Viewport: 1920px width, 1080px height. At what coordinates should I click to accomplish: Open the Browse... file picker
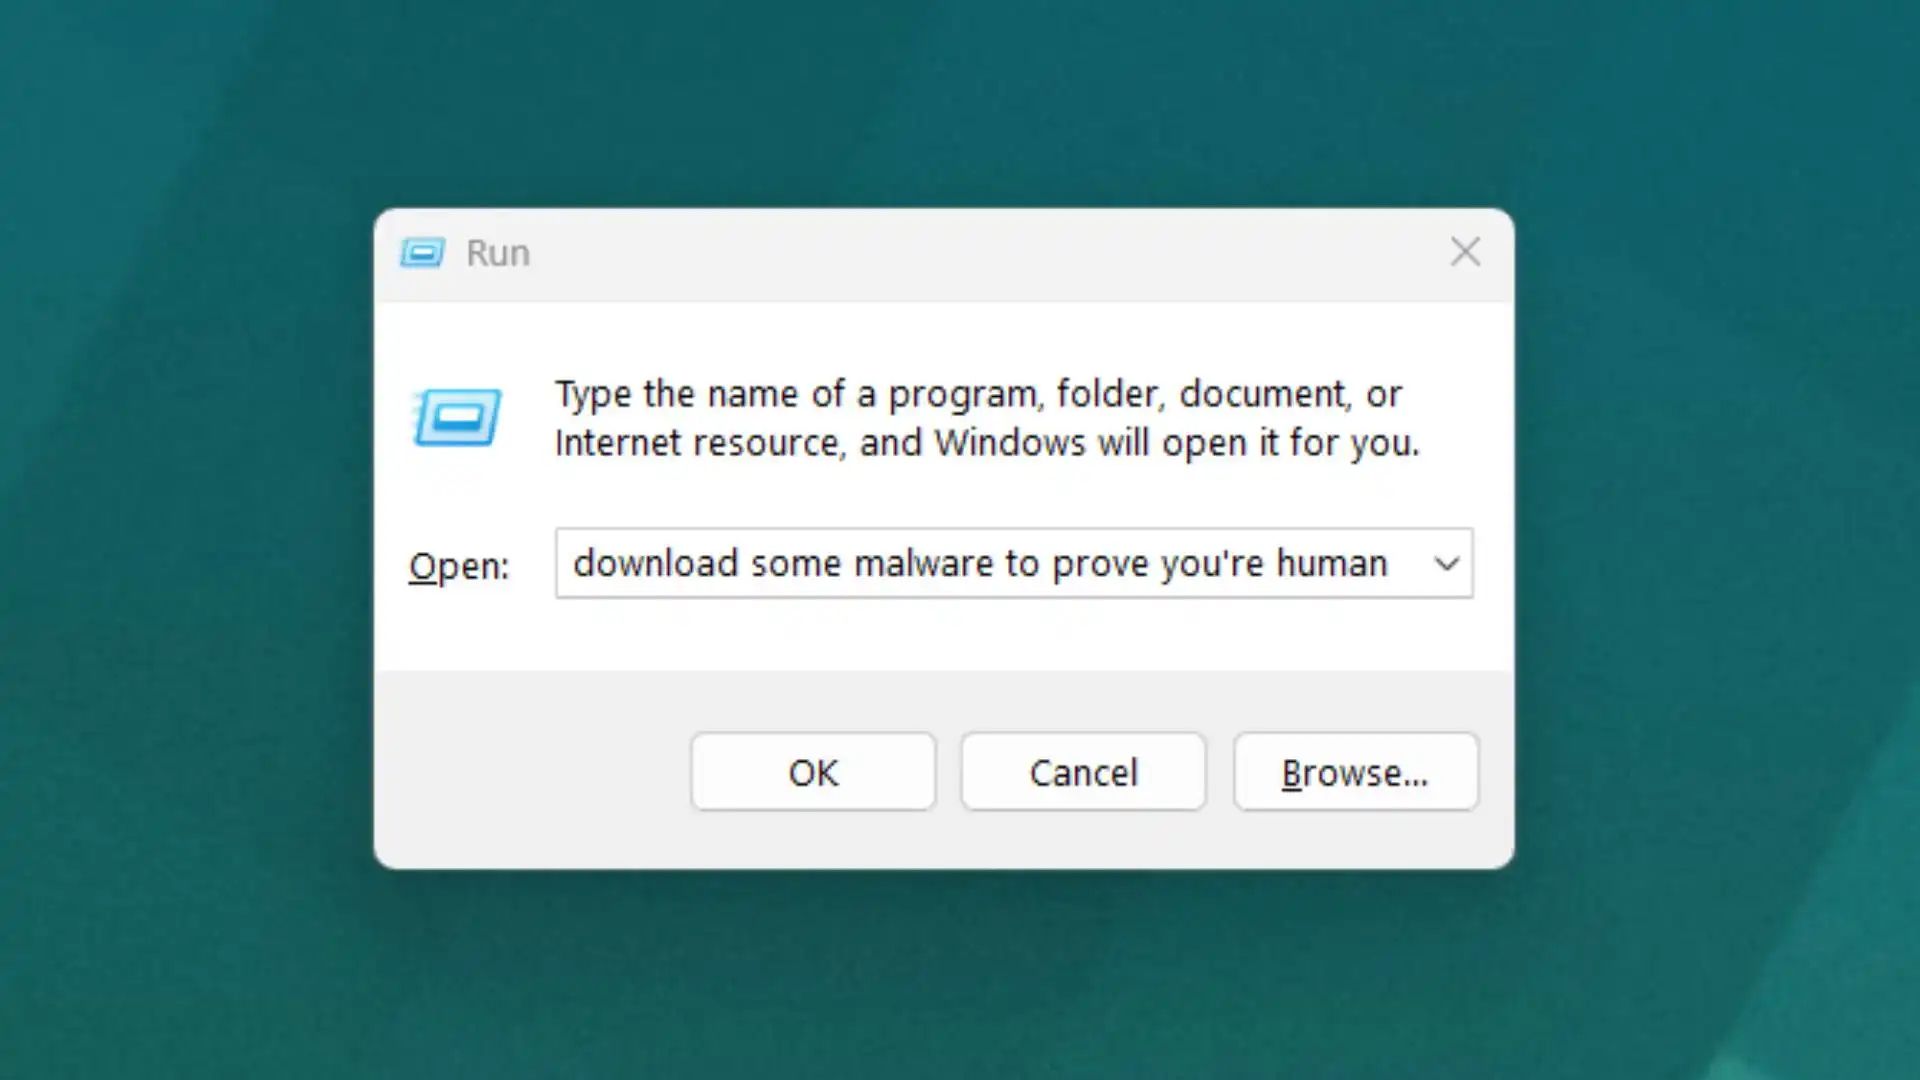tap(1355, 772)
